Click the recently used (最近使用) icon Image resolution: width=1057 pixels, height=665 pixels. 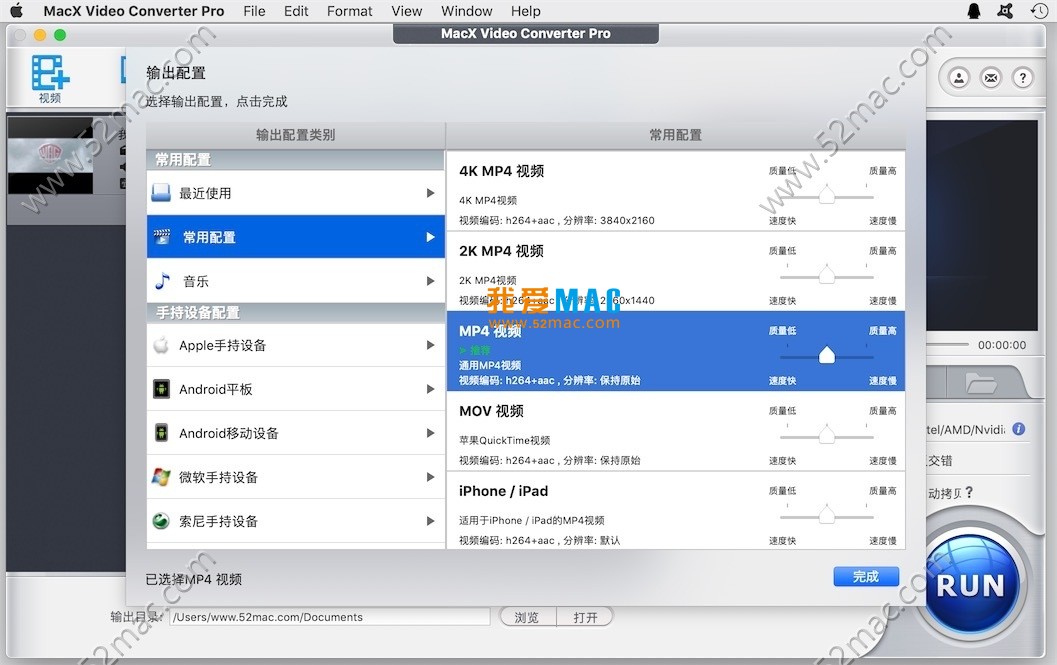(161, 193)
